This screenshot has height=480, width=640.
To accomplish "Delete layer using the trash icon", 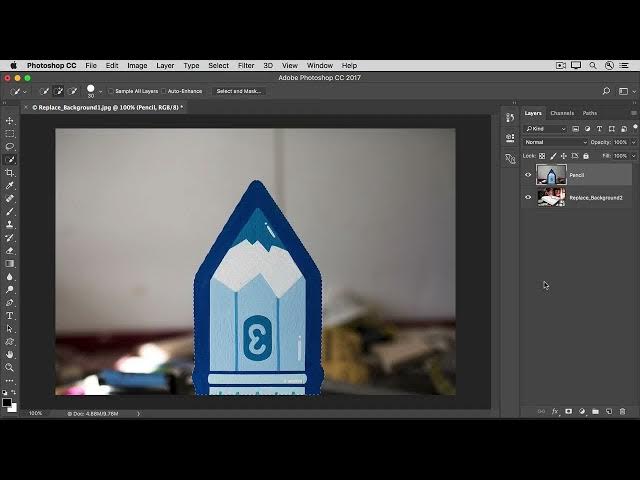I will coord(622,411).
